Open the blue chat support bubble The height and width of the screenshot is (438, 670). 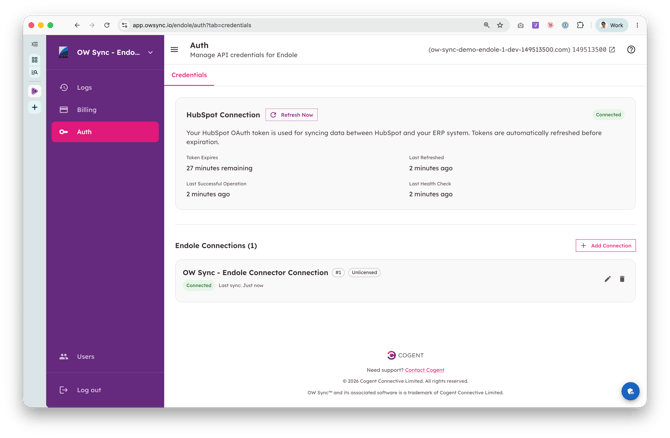(x=630, y=391)
